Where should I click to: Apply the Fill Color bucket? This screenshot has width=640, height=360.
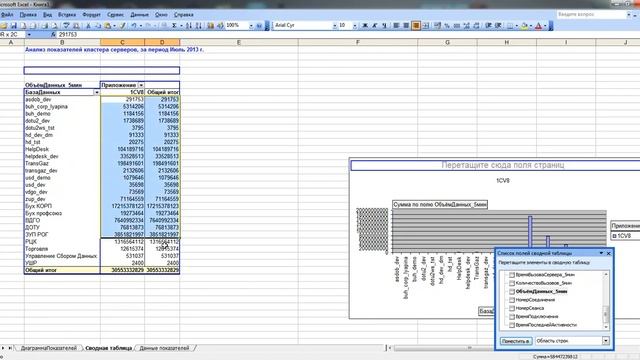click(x=524, y=26)
